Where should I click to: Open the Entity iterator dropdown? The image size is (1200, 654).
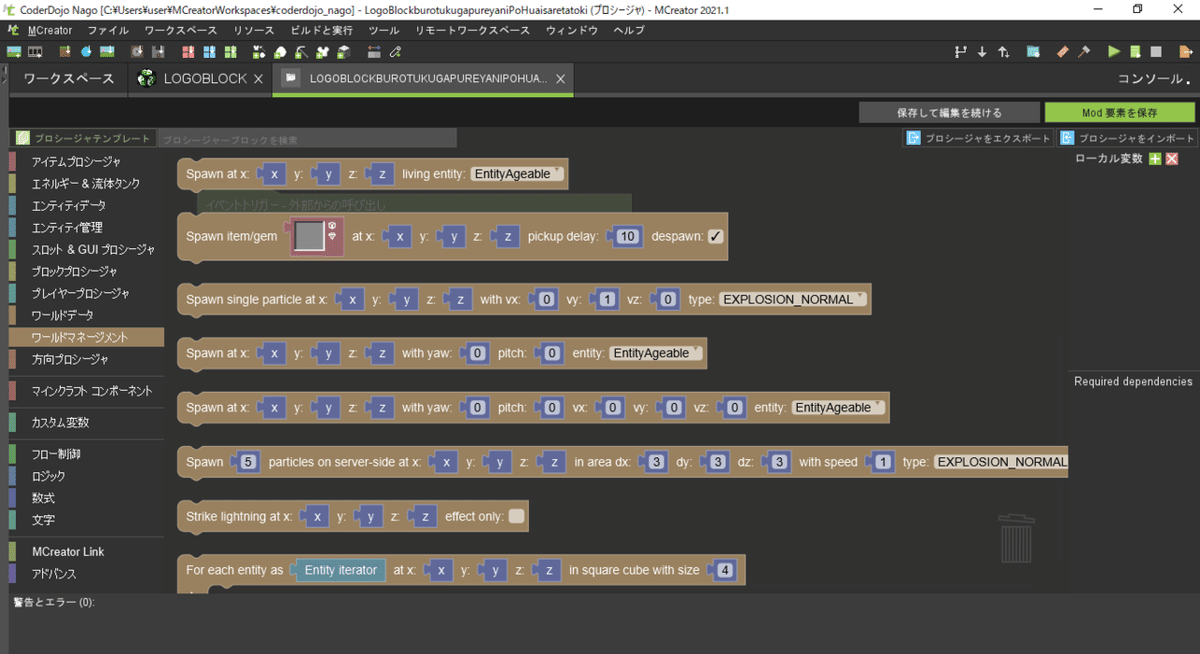340,570
